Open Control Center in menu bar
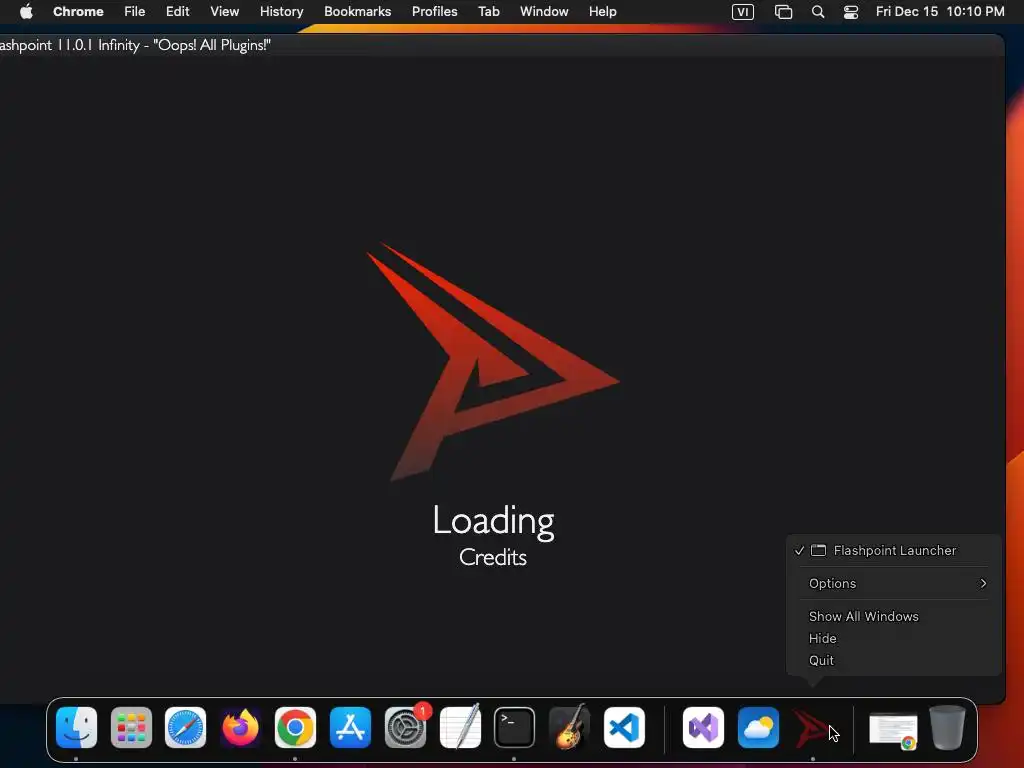The width and height of the screenshot is (1024, 768). pos(851,12)
